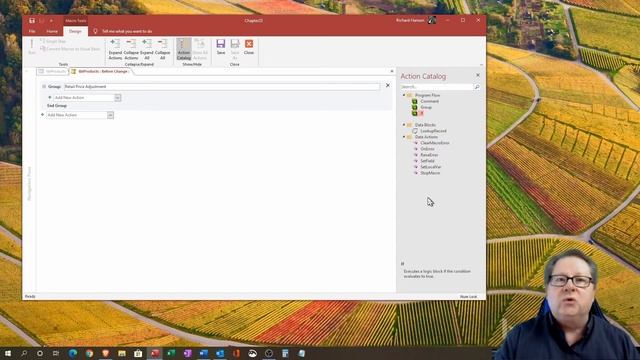
Task: Click the Action Catalog search field
Action: [x=436, y=87]
